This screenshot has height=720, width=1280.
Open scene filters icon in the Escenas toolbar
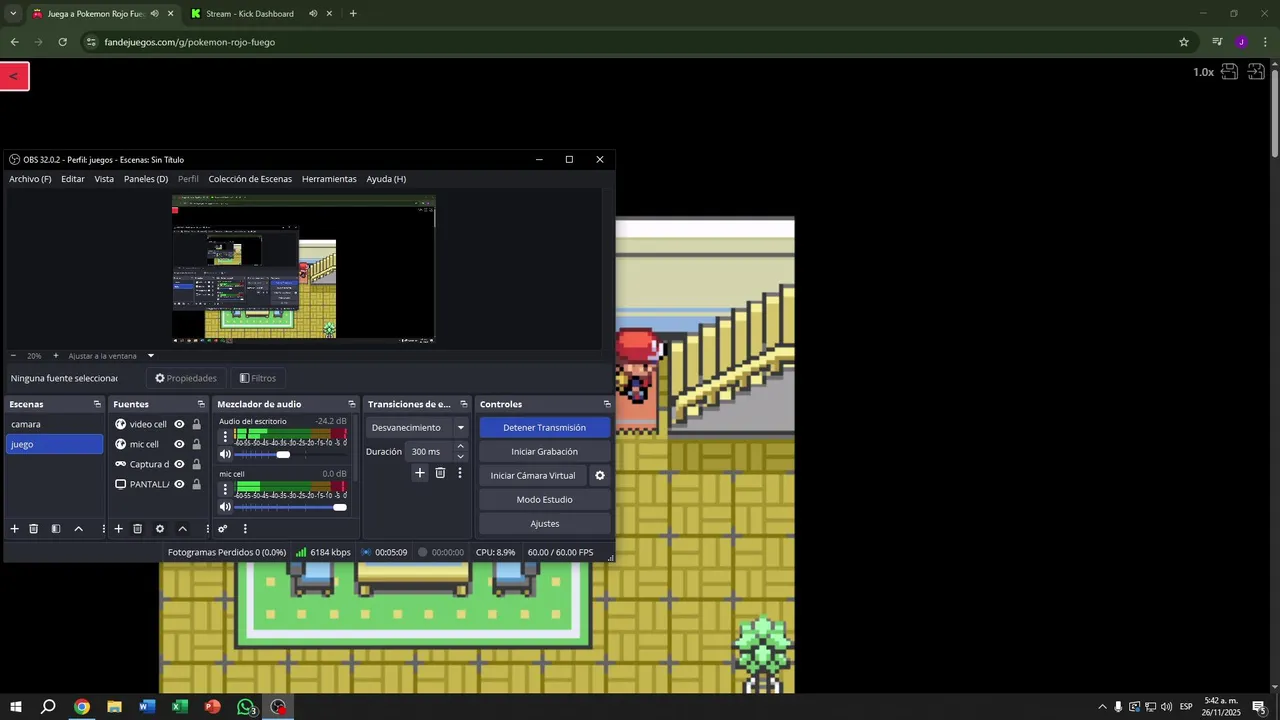click(x=56, y=529)
